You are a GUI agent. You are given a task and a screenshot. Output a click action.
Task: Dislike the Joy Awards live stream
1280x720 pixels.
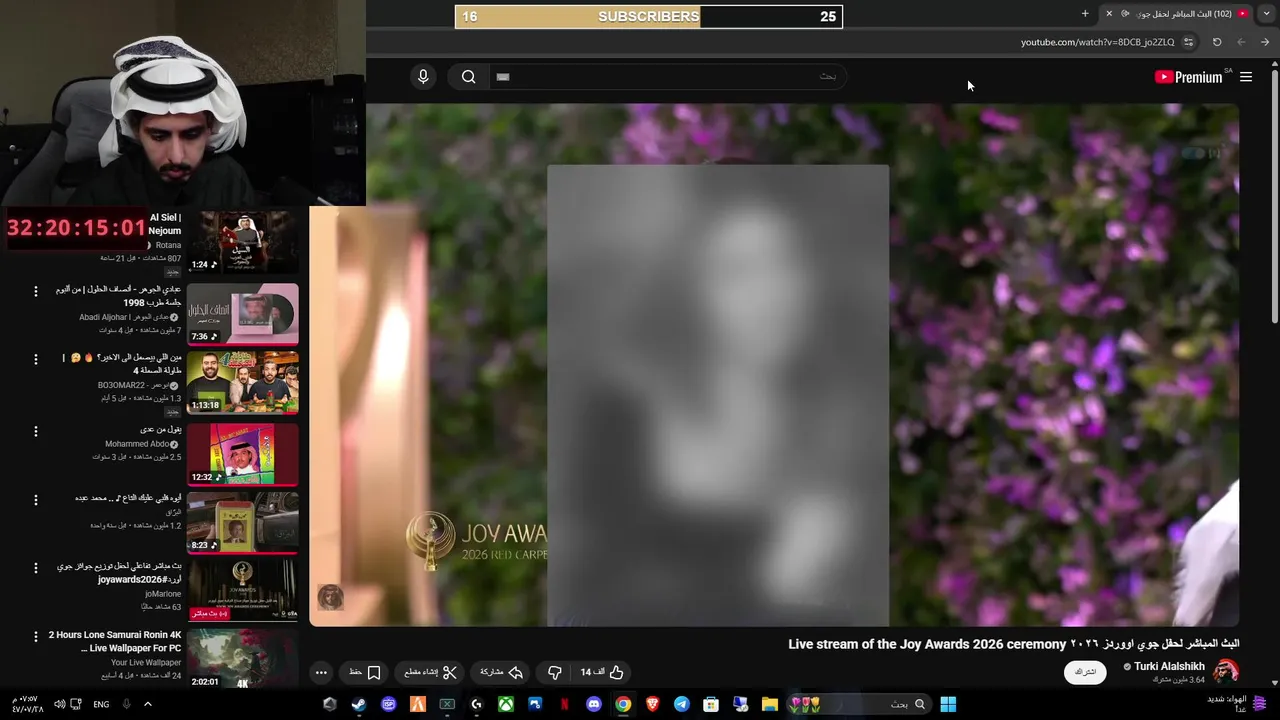[x=555, y=672]
